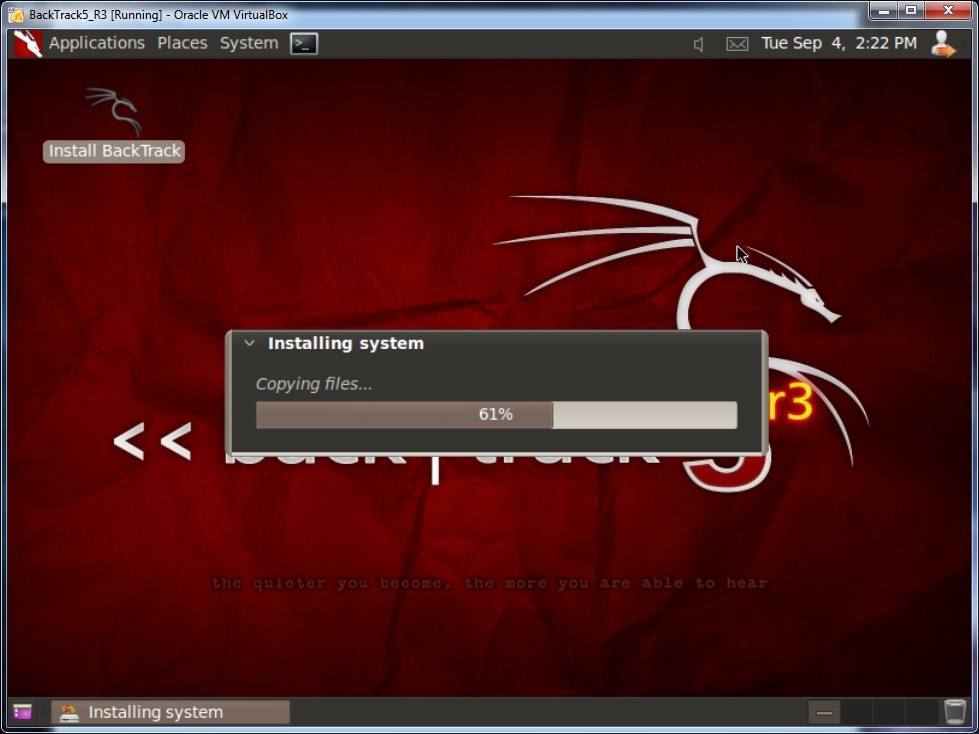Open the Applications menu
The height and width of the screenshot is (734, 979).
click(x=97, y=43)
